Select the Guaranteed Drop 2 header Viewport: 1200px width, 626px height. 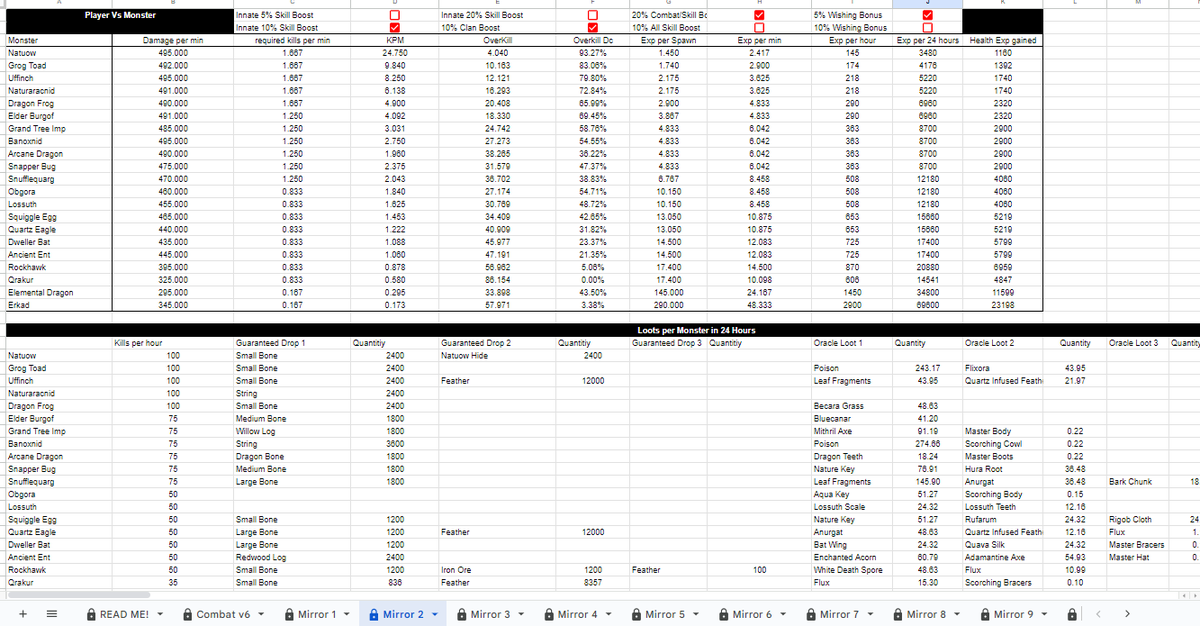click(497, 343)
